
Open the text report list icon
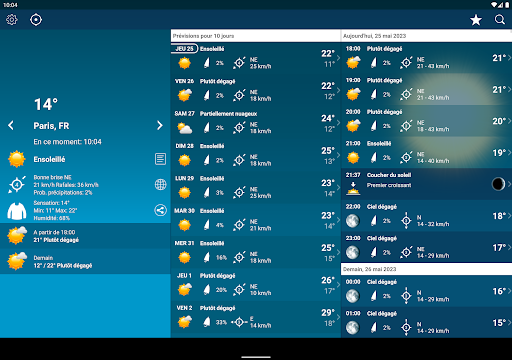(x=160, y=159)
